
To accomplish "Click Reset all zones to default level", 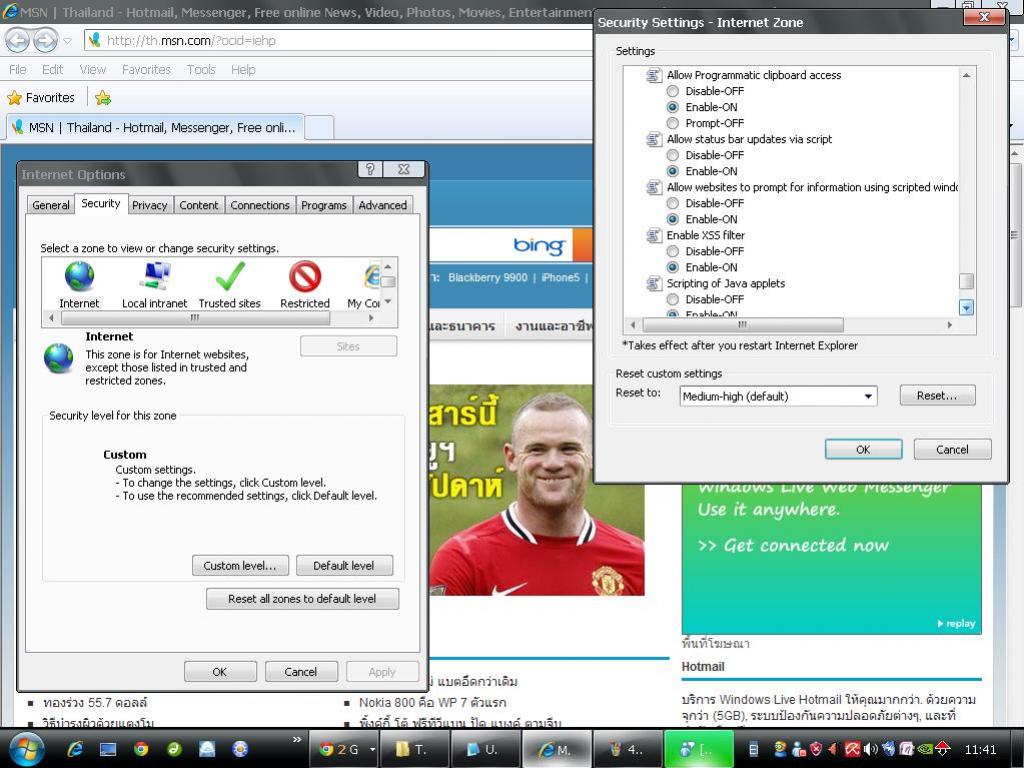I will pyautogui.click(x=302, y=599).
